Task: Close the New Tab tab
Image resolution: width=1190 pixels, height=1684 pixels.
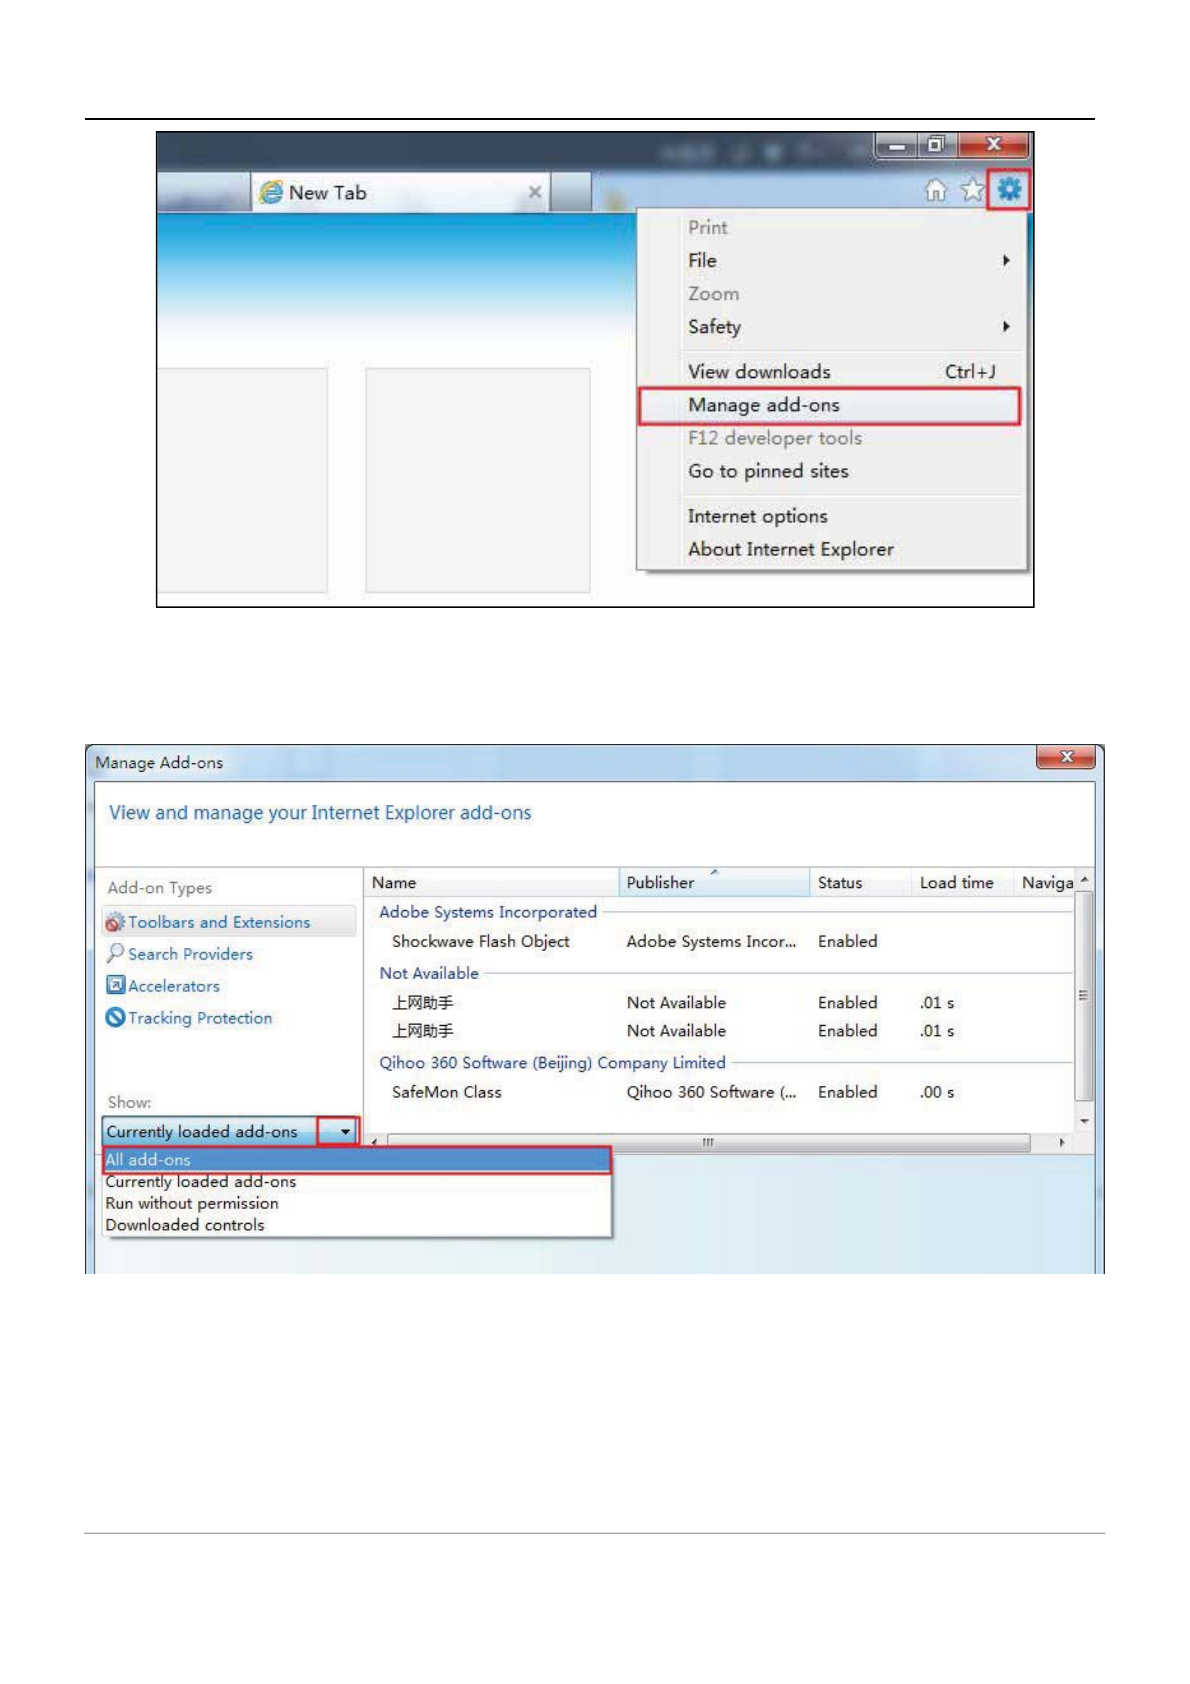Action: 535,192
